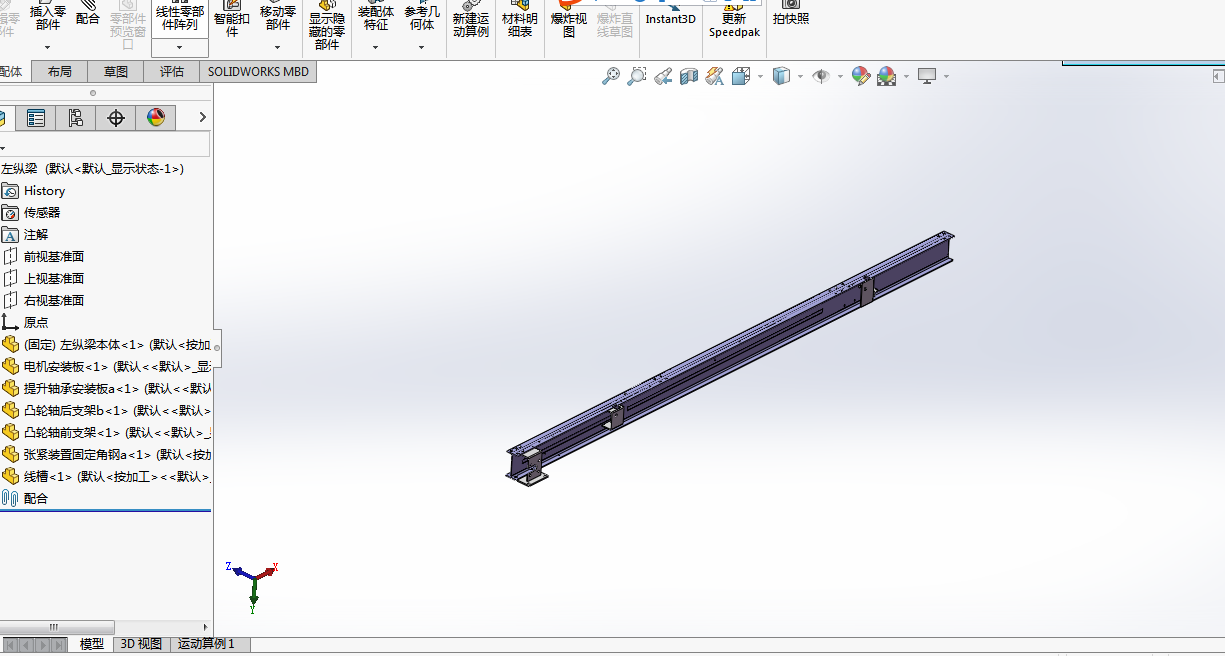Switch to SOLIDWORKS MBD tab
Image resolution: width=1225 pixels, height=656 pixels.
(x=259, y=72)
